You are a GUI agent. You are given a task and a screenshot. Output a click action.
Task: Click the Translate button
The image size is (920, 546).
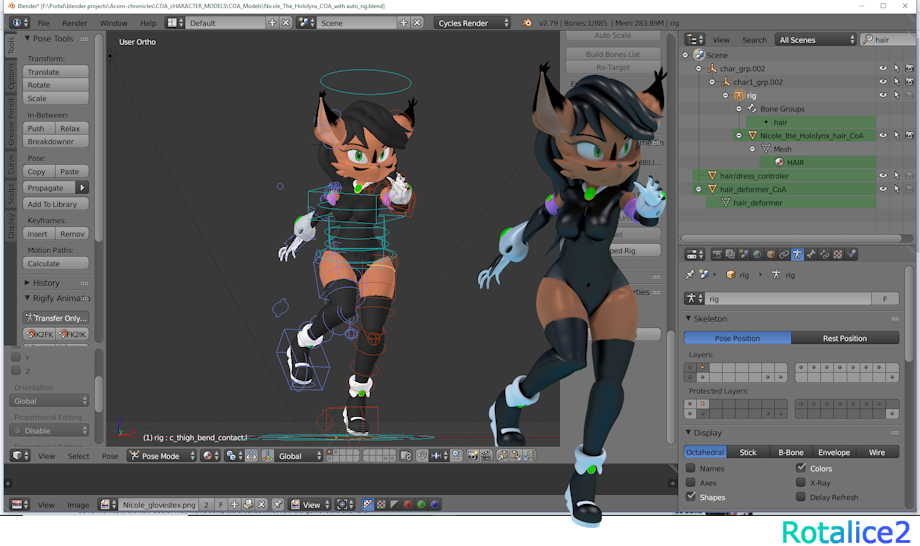[56, 72]
